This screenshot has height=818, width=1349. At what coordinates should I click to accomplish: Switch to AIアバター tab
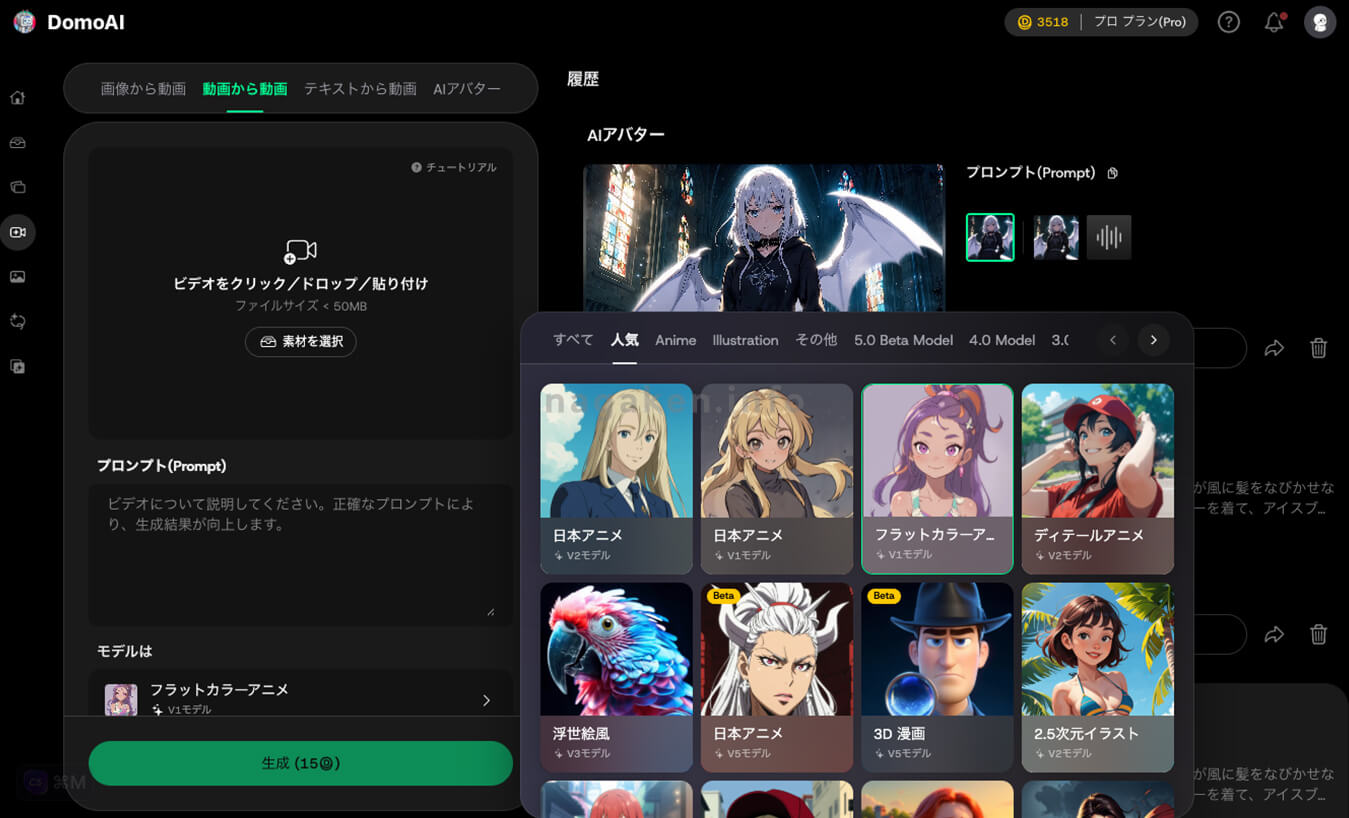pos(467,89)
